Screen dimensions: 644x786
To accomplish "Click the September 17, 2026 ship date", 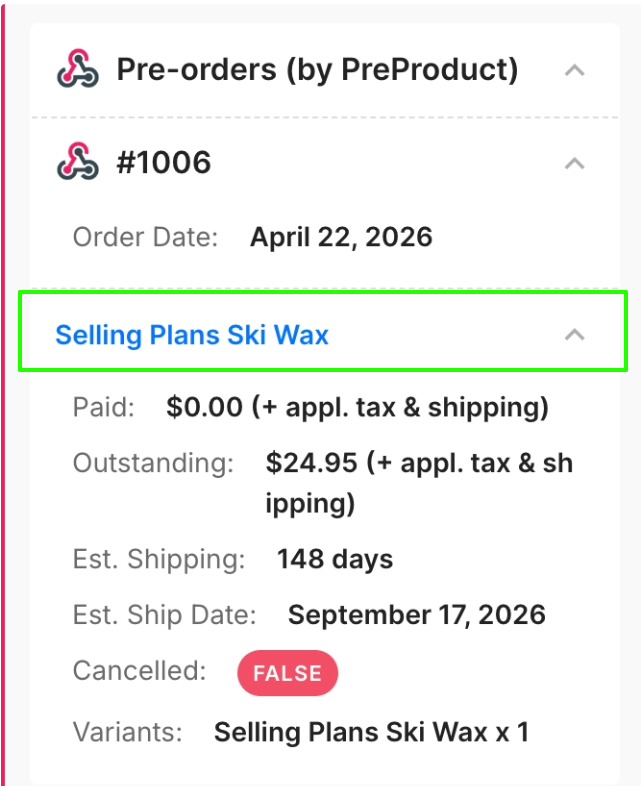I will 417,614.
